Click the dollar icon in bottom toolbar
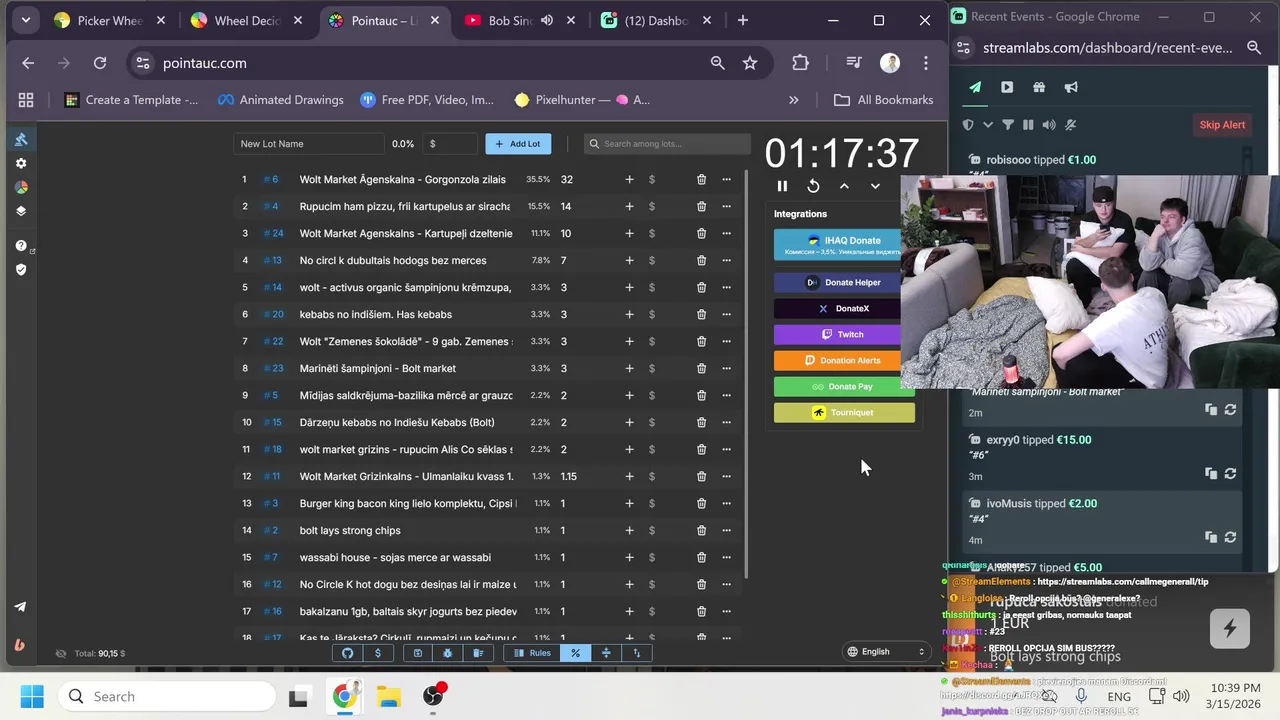The image size is (1280, 720). pos(377,653)
